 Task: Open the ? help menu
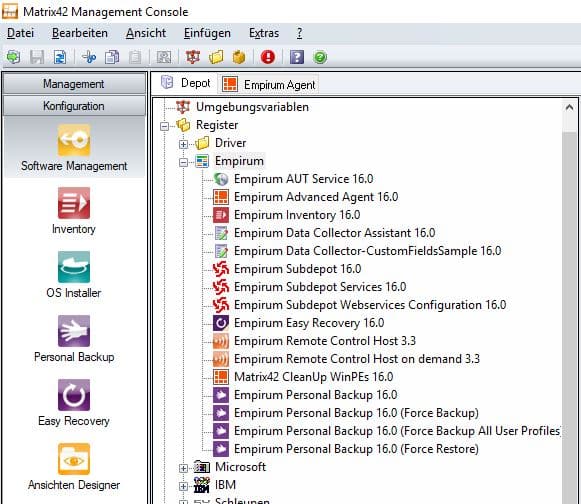click(299, 33)
